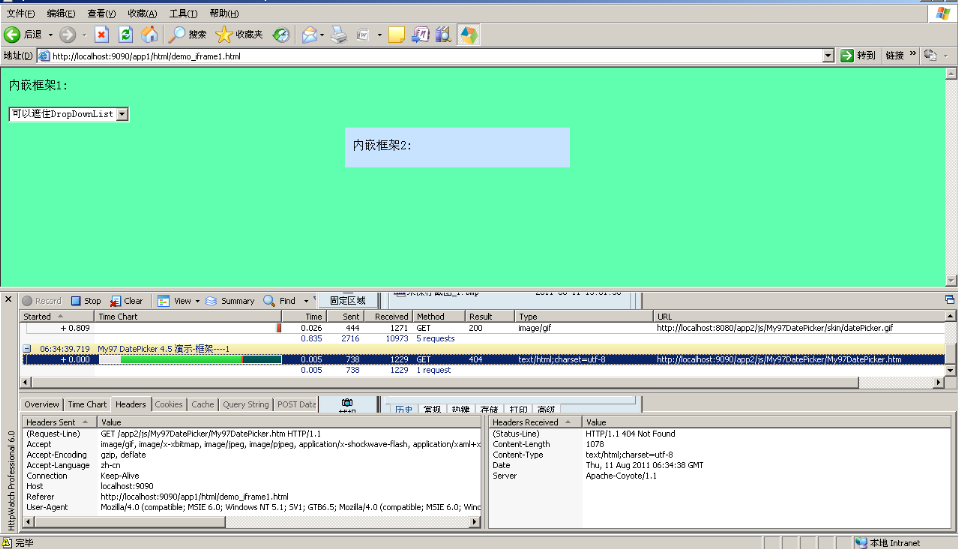The image size is (958, 549).
Task: Click the 内嵌框架2 blue frame
Action: coord(457,147)
